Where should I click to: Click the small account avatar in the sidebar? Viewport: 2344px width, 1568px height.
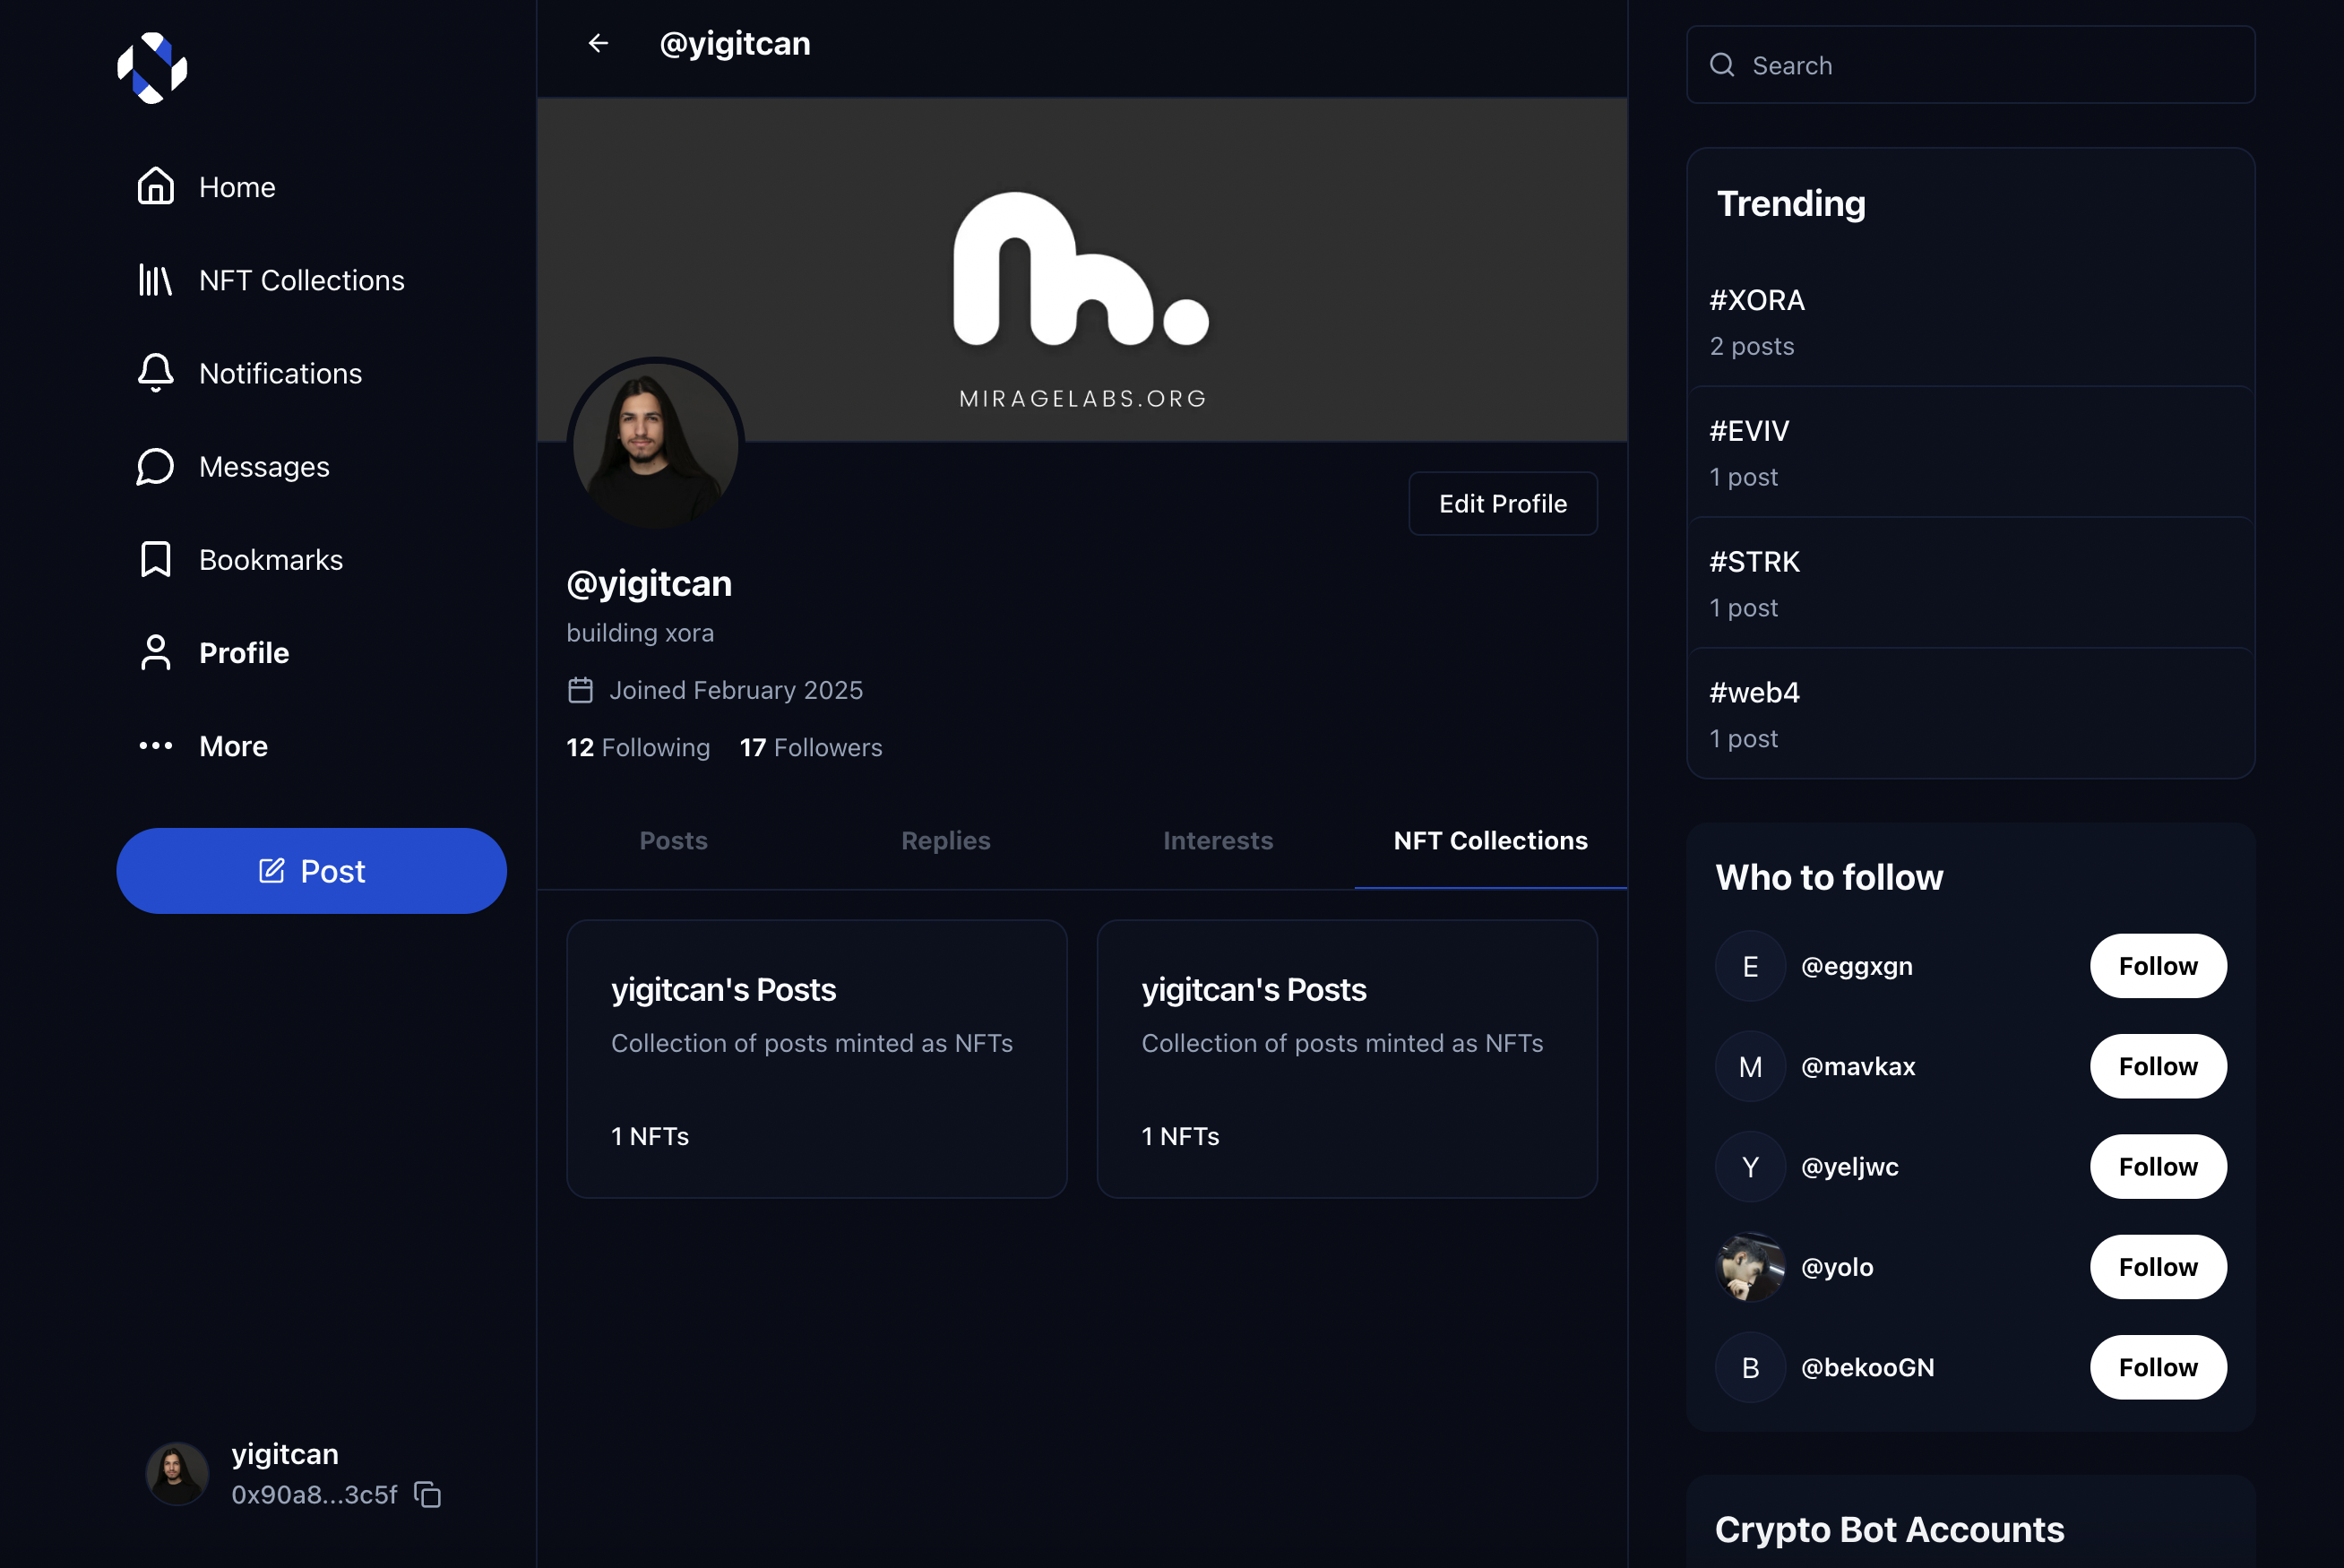tap(177, 1474)
